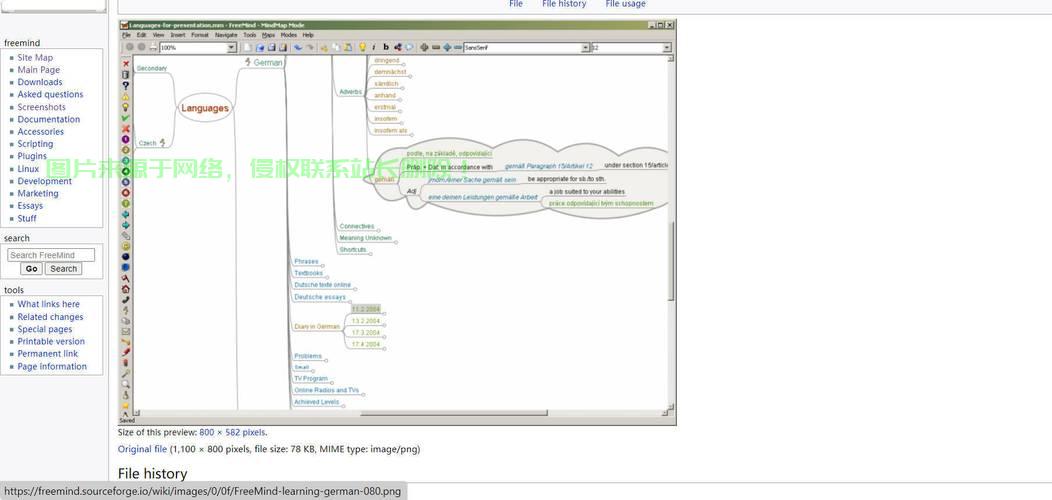Open the Page information link
The image size is (1052, 500).
(x=52, y=366)
